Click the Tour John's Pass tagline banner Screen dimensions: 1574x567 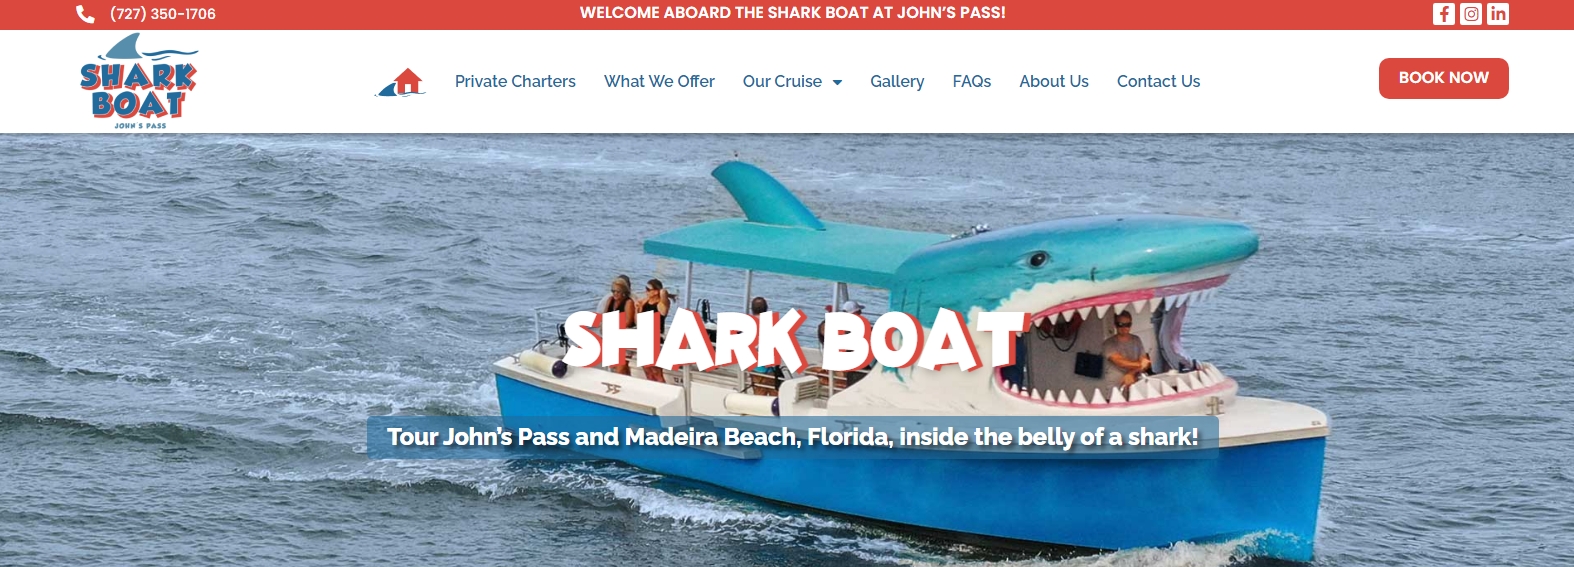tap(793, 437)
